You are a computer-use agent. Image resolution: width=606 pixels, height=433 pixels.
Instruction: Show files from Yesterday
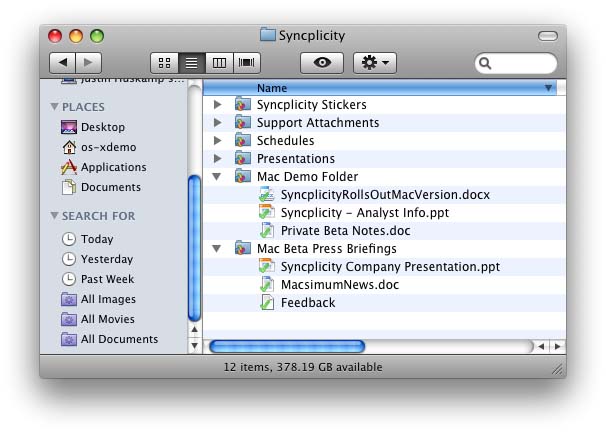coord(97,259)
